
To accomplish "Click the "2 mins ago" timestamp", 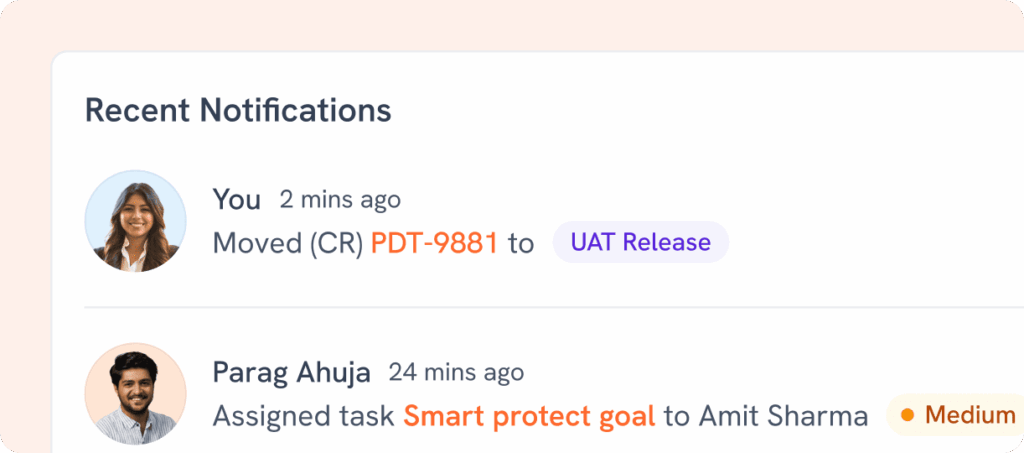I will pyautogui.click(x=340, y=200).
